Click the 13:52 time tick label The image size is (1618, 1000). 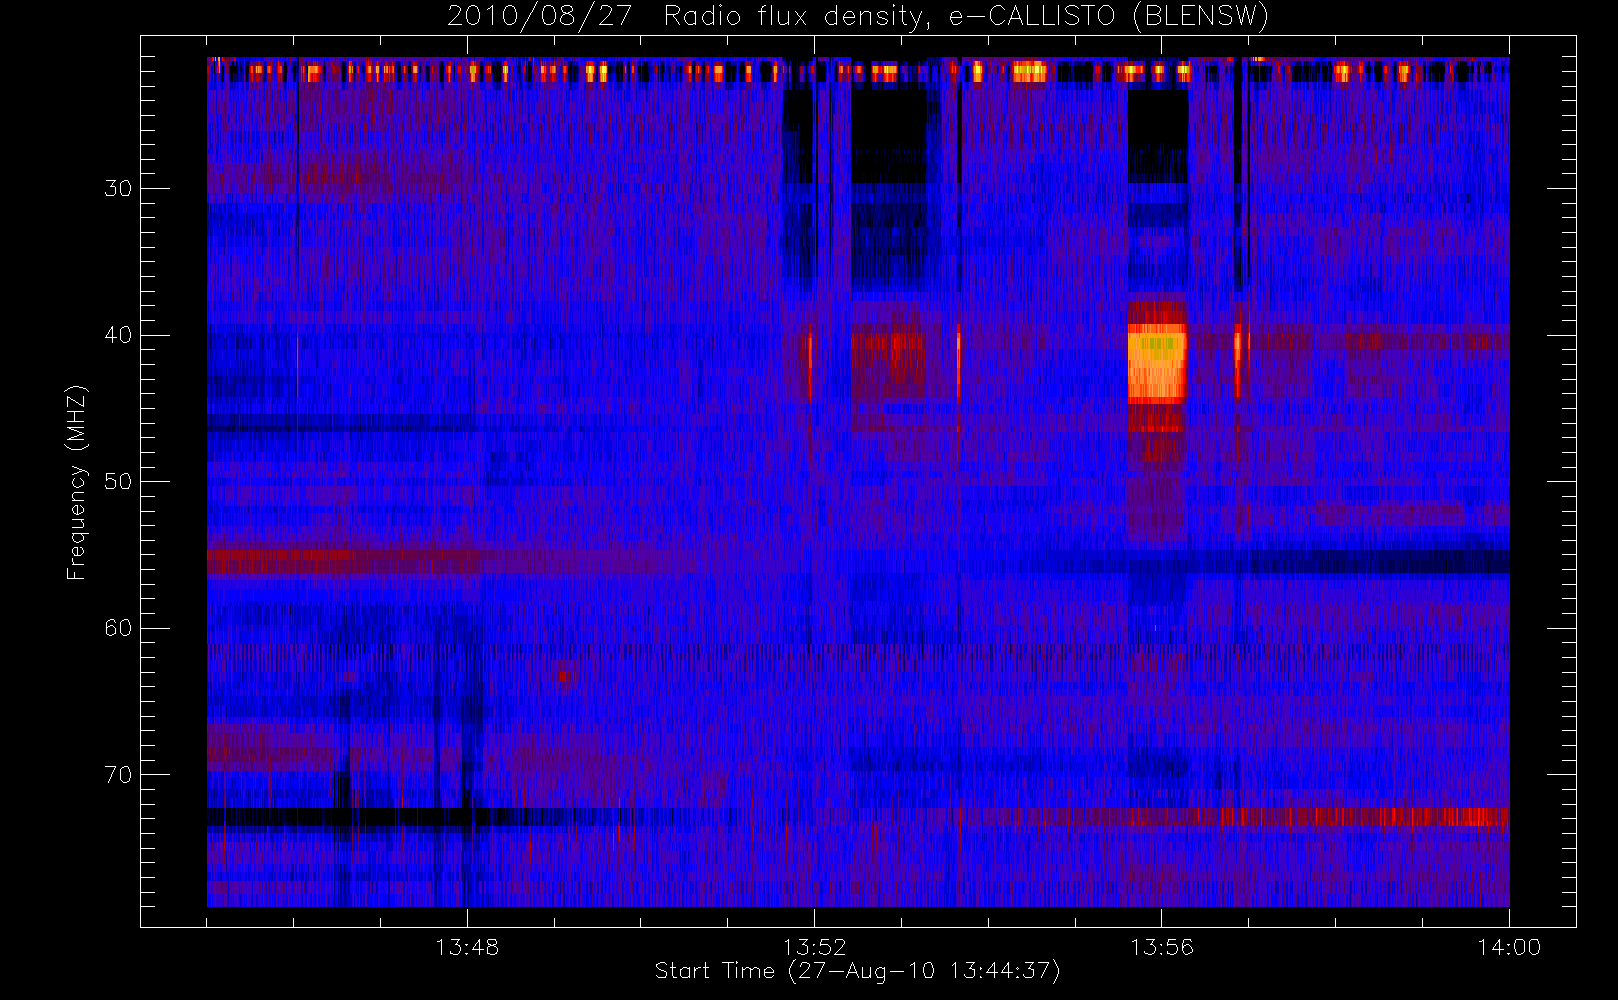(x=814, y=947)
